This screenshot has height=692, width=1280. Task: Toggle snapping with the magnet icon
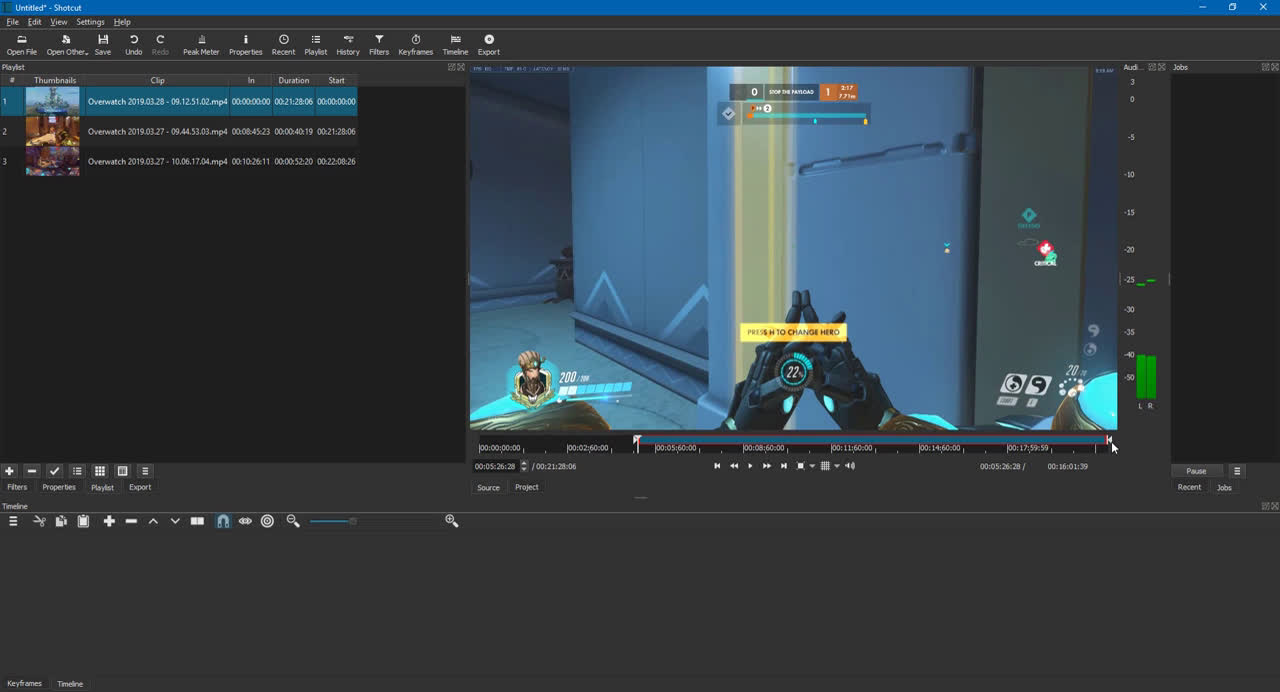223,520
